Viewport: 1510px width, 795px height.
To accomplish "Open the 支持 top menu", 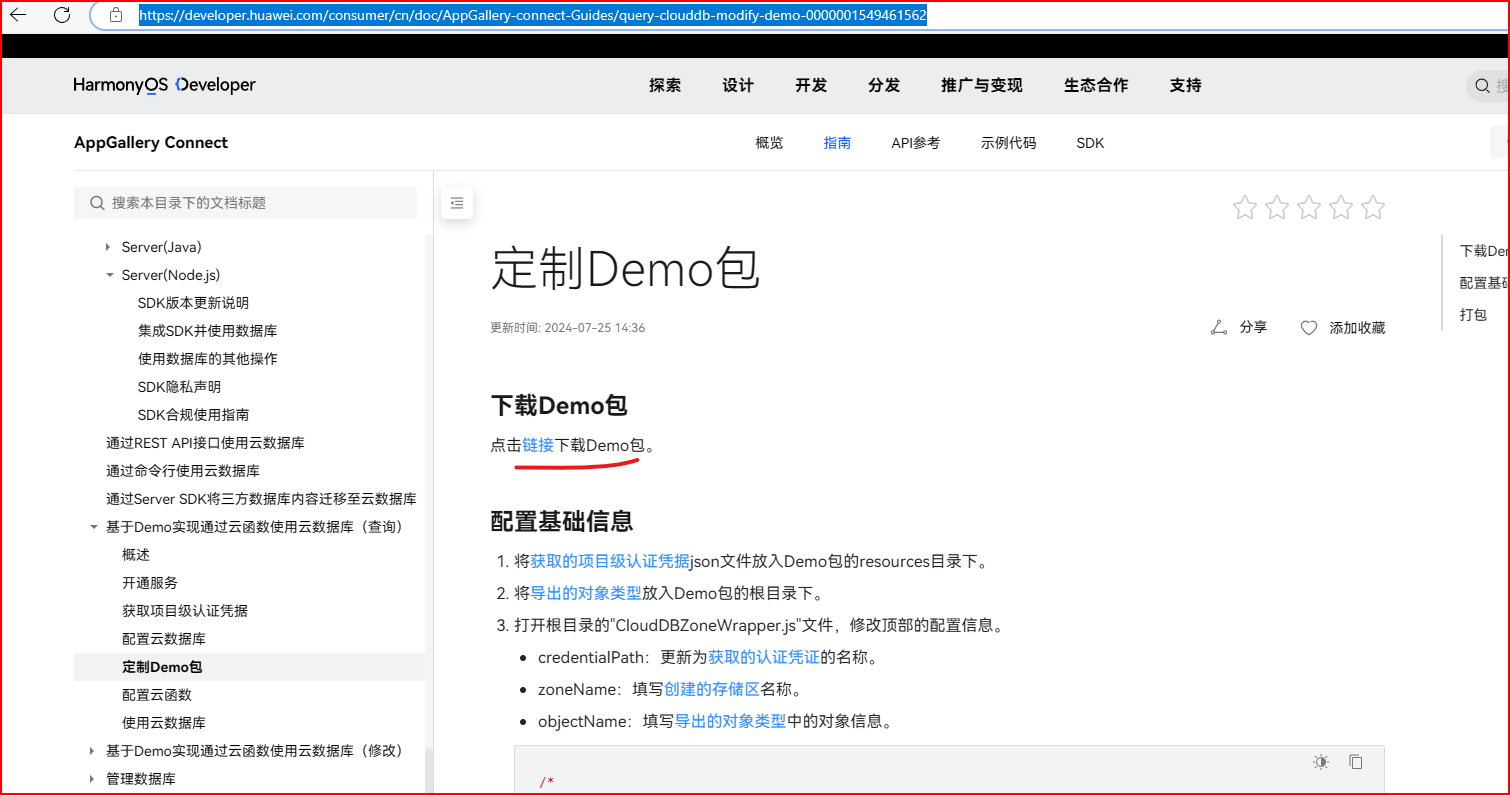I will (x=1186, y=86).
